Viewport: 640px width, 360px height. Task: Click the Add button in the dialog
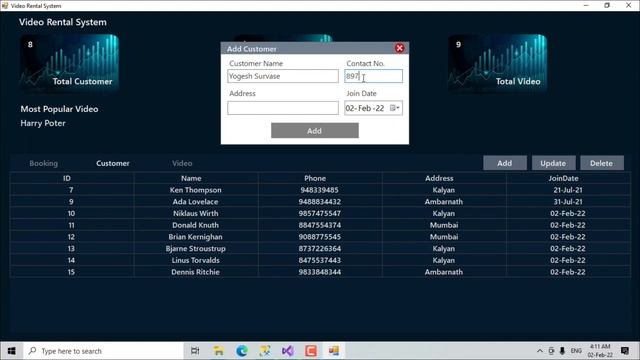pyautogui.click(x=315, y=131)
